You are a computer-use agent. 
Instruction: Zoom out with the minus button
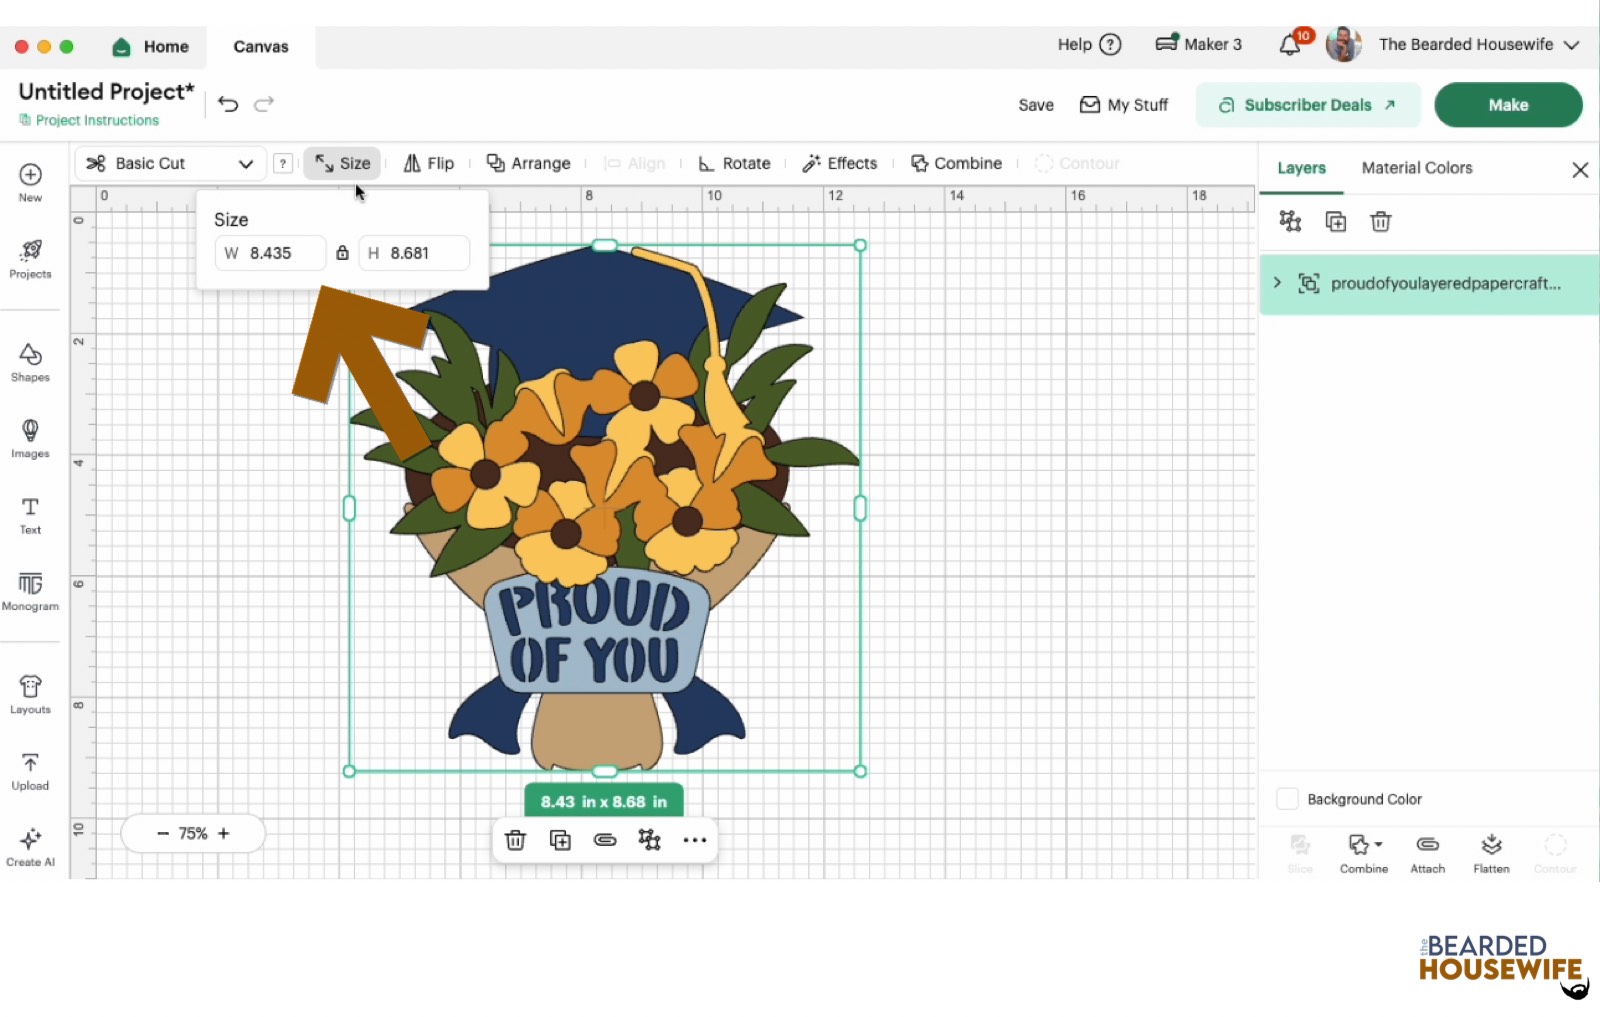163,833
